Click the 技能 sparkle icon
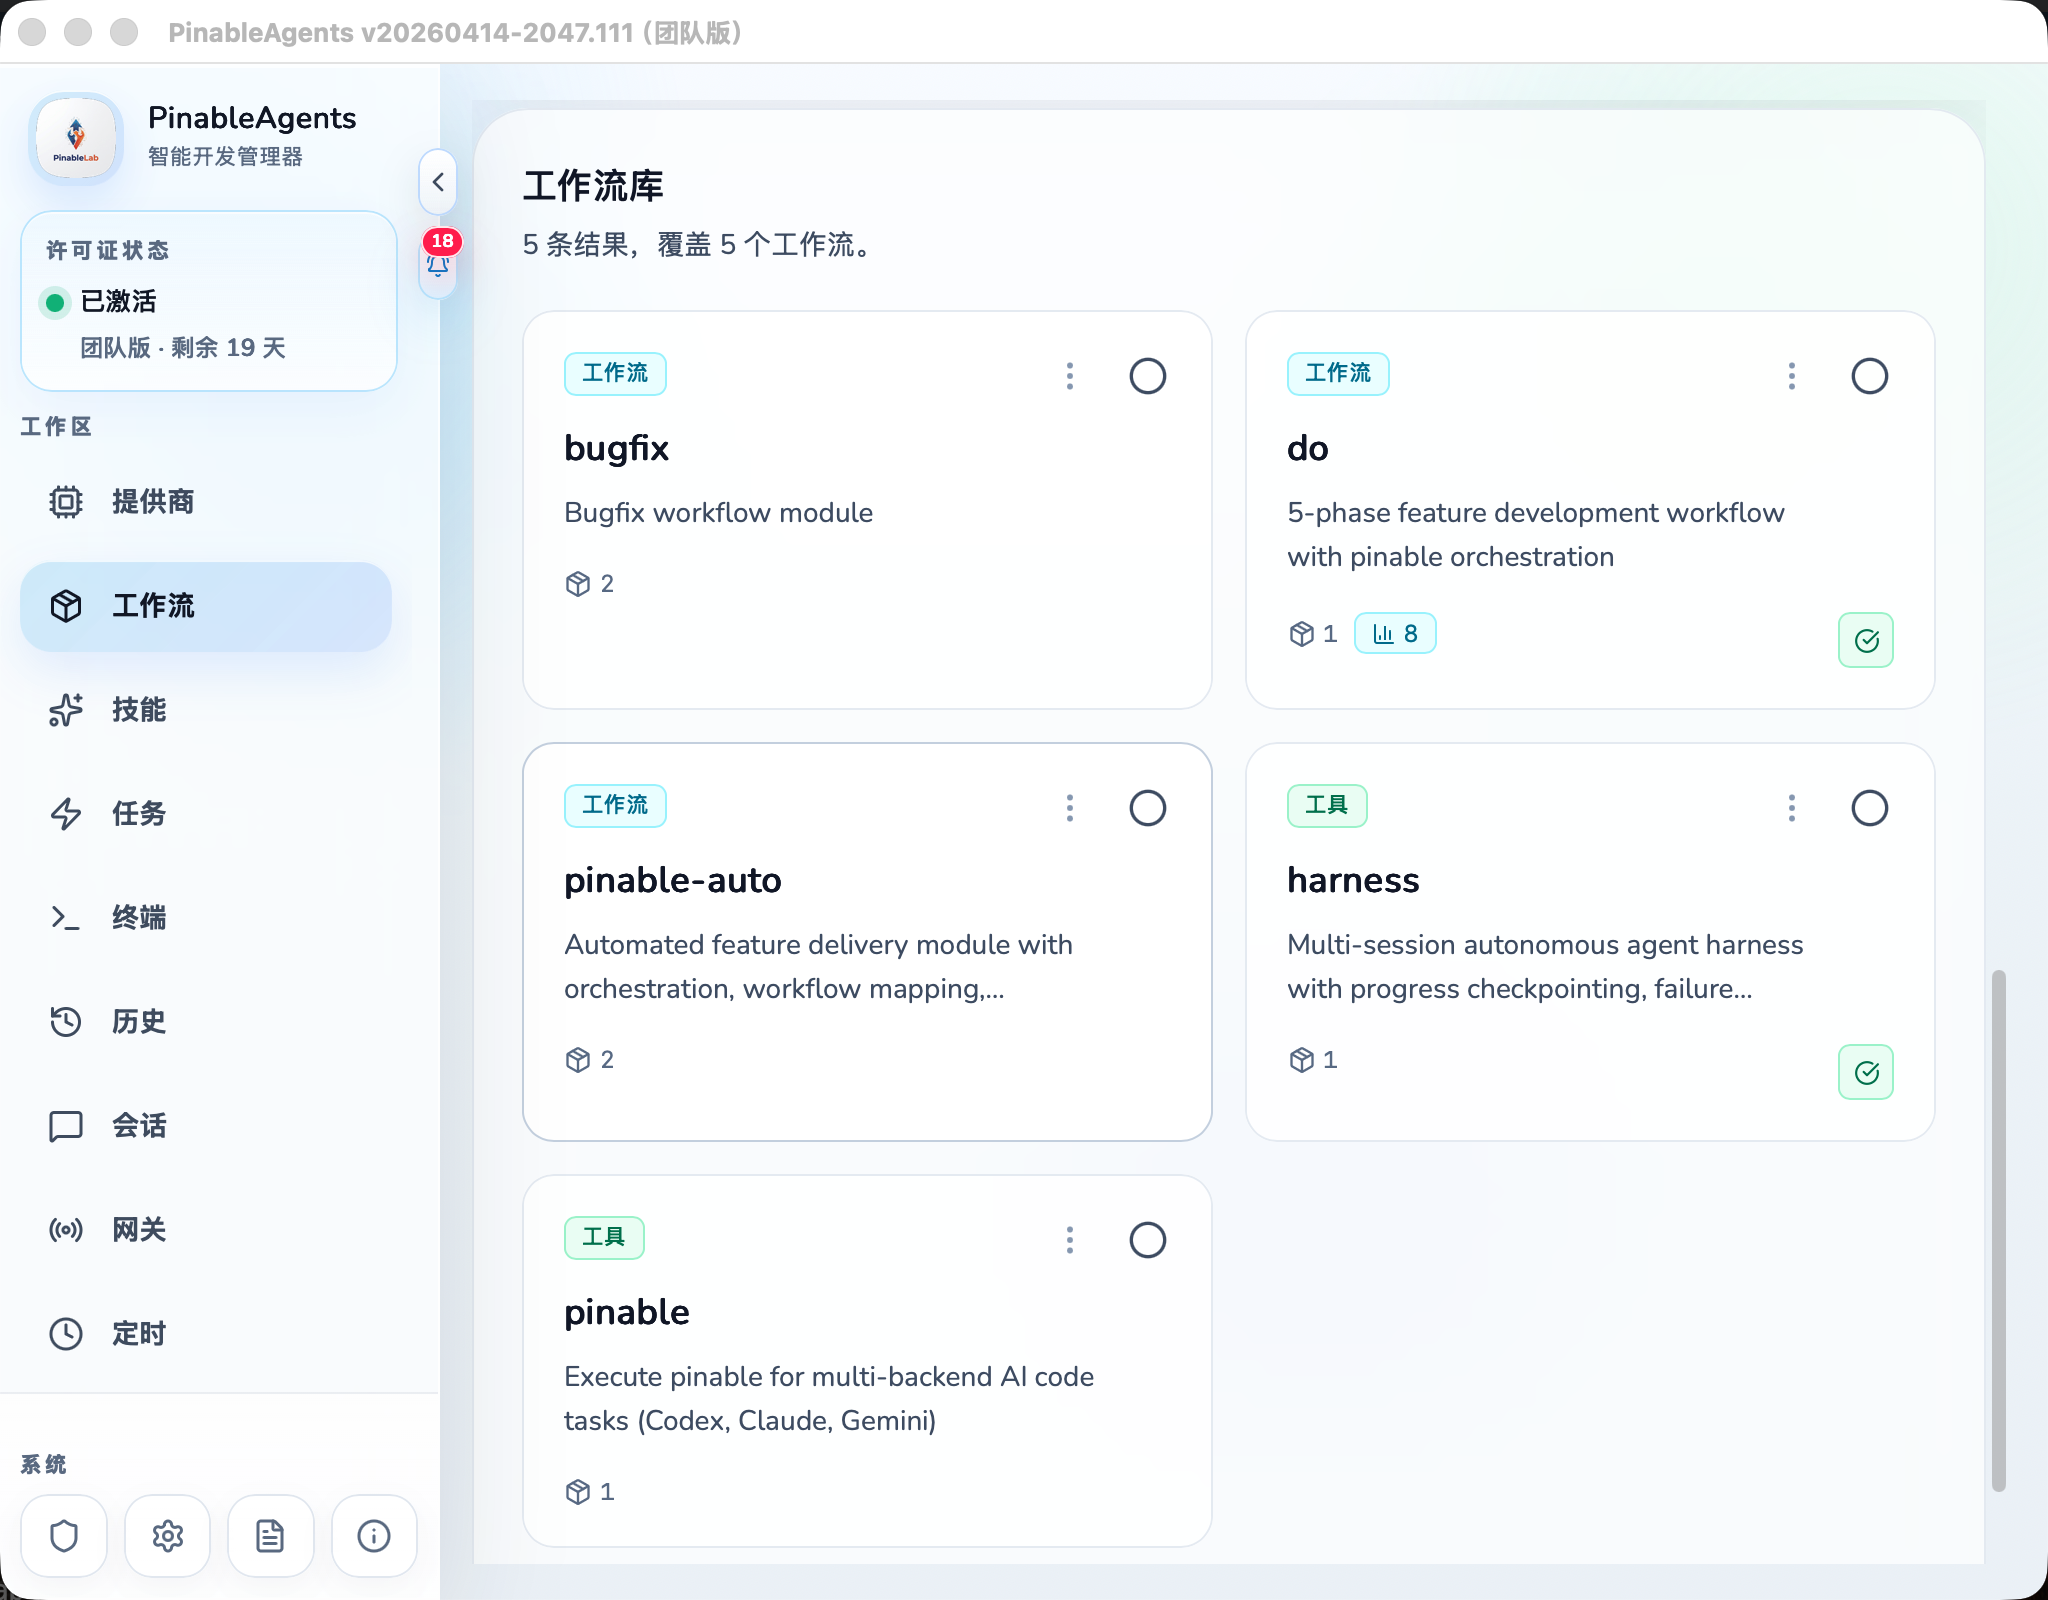 (66, 710)
